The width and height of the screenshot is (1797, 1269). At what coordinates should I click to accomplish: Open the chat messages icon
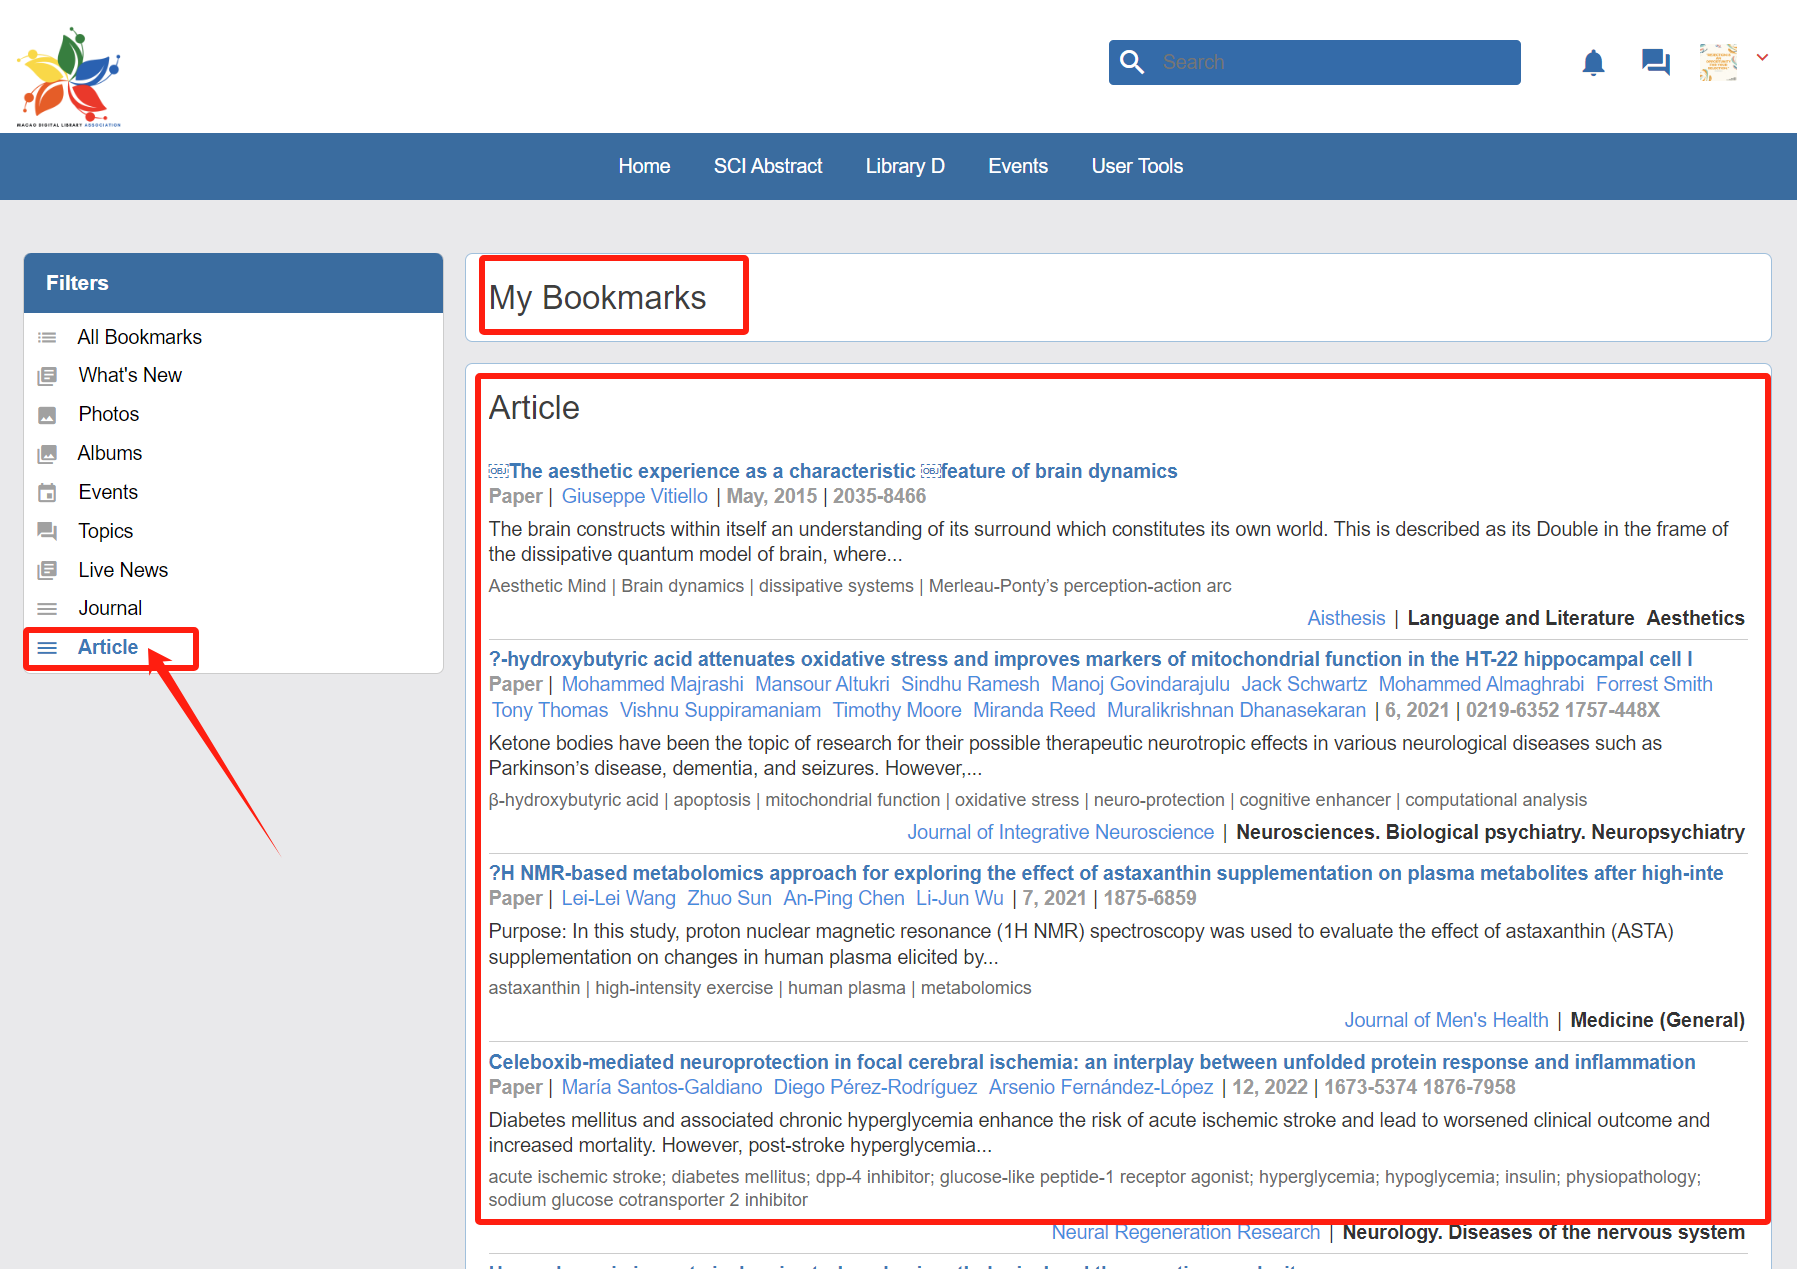click(x=1655, y=63)
